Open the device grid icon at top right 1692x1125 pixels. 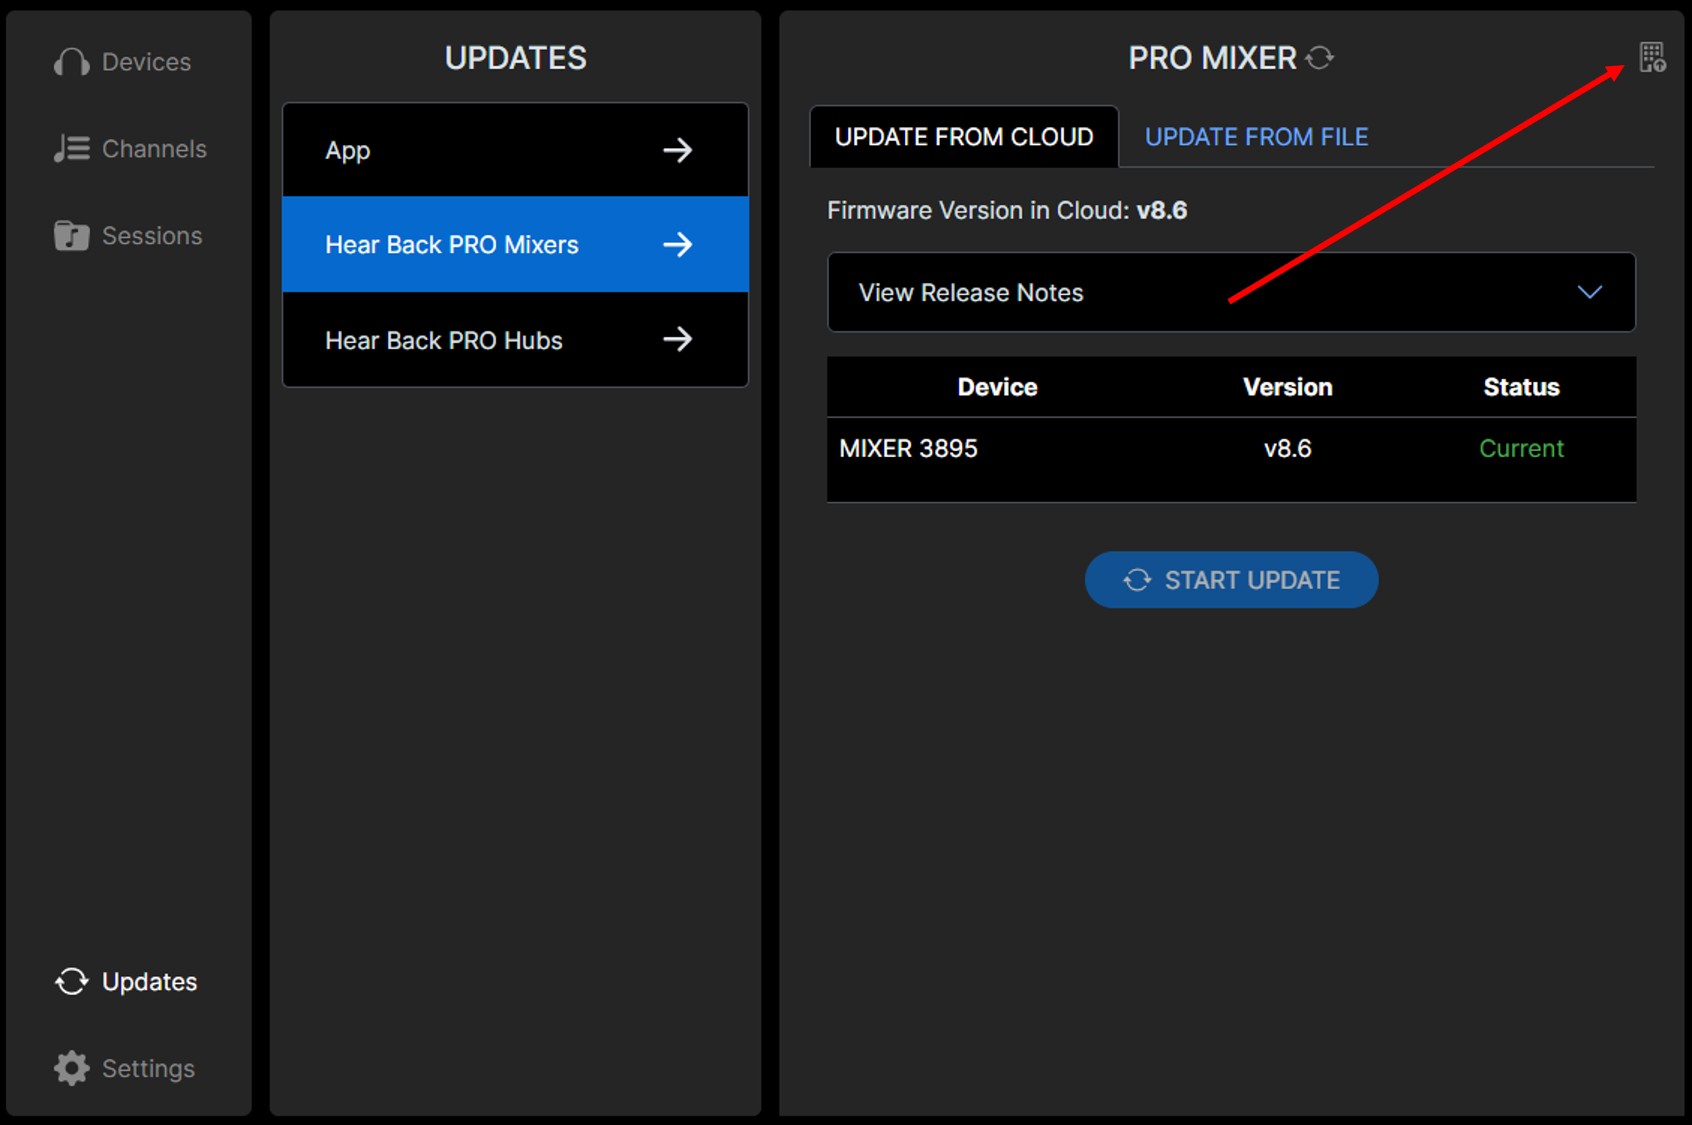pyautogui.click(x=1652, y=57)
